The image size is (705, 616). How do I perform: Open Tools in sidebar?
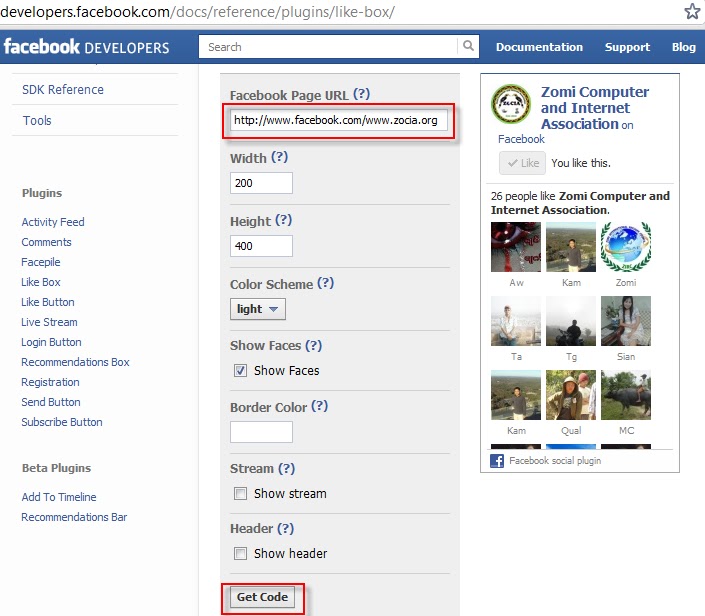click(37, 121)
